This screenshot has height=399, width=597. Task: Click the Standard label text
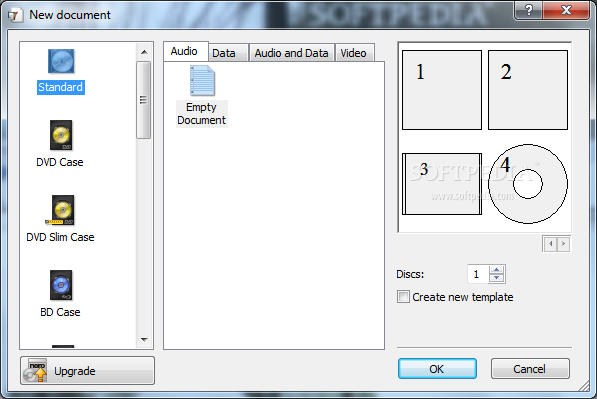point(61,87)
